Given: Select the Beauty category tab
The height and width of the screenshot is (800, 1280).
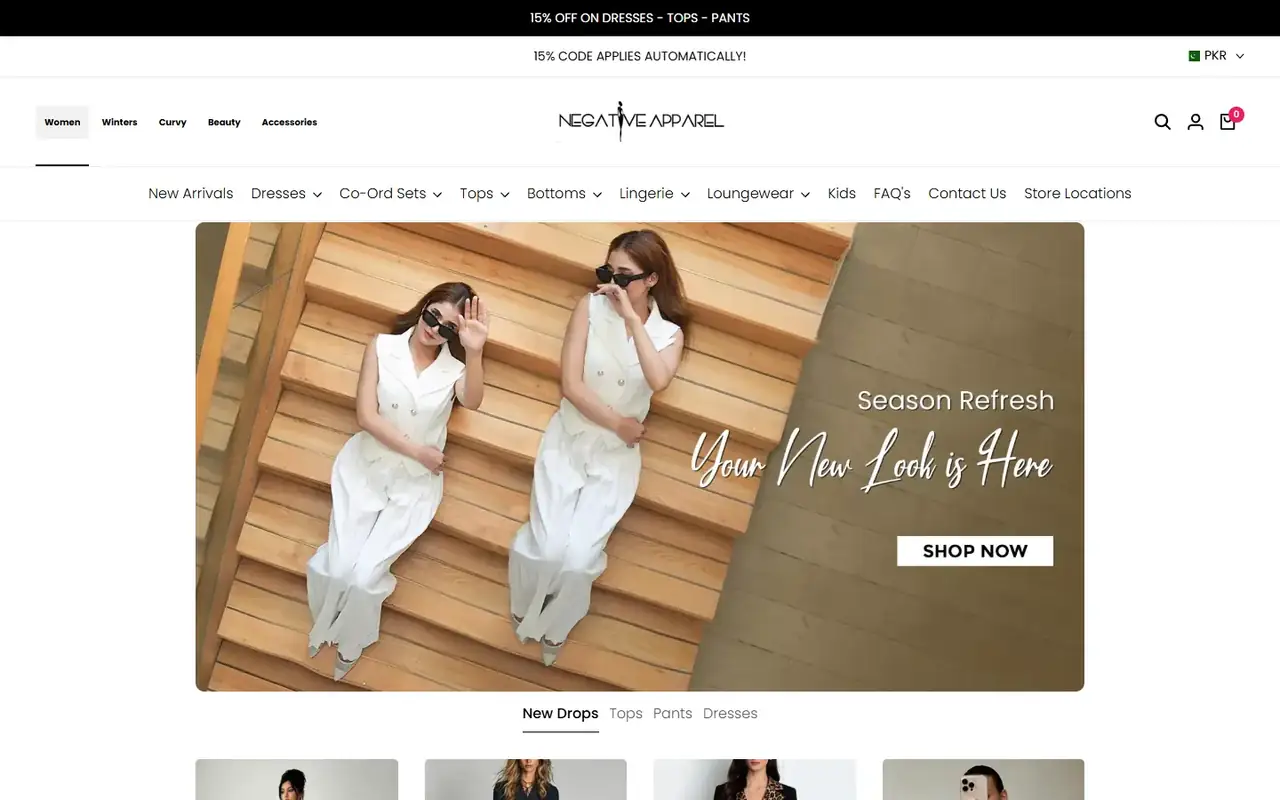Looking at the screenshot, I should click(224, 122).
